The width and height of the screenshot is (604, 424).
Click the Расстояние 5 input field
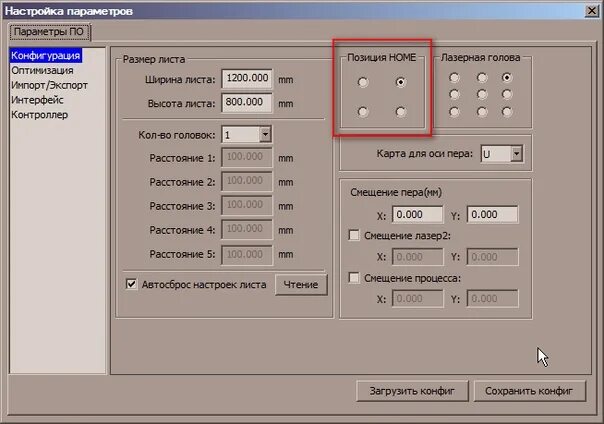click(247, 255)
